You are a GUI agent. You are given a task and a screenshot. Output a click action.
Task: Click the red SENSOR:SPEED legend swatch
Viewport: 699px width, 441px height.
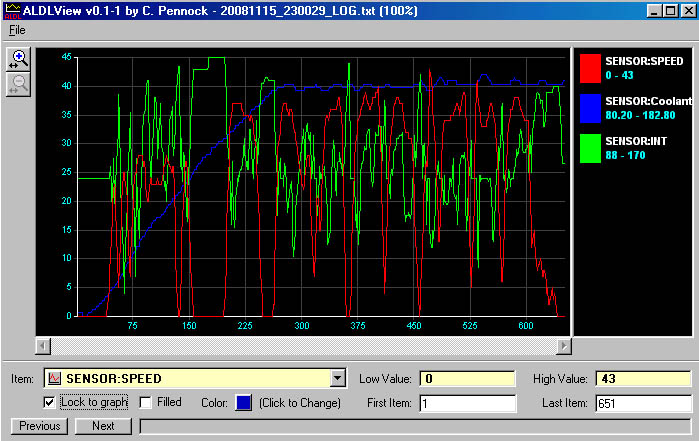[x=590, y=68]
